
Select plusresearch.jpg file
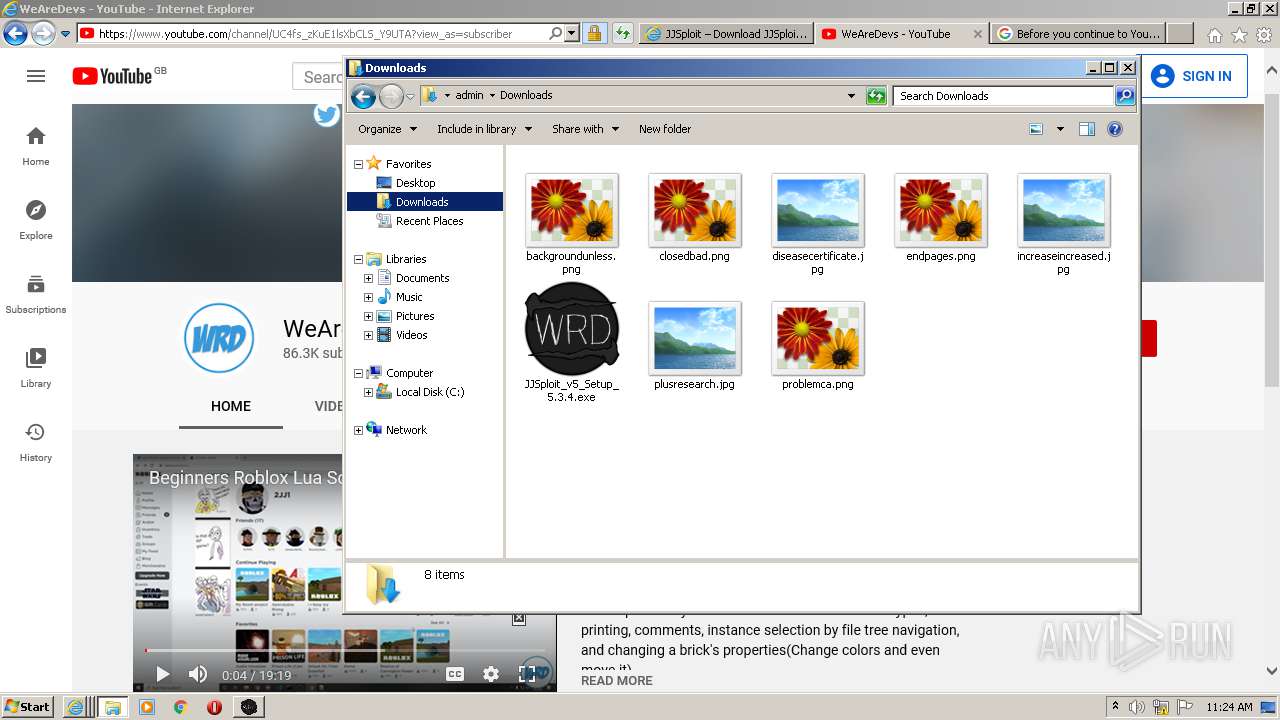tap(694, 346)
